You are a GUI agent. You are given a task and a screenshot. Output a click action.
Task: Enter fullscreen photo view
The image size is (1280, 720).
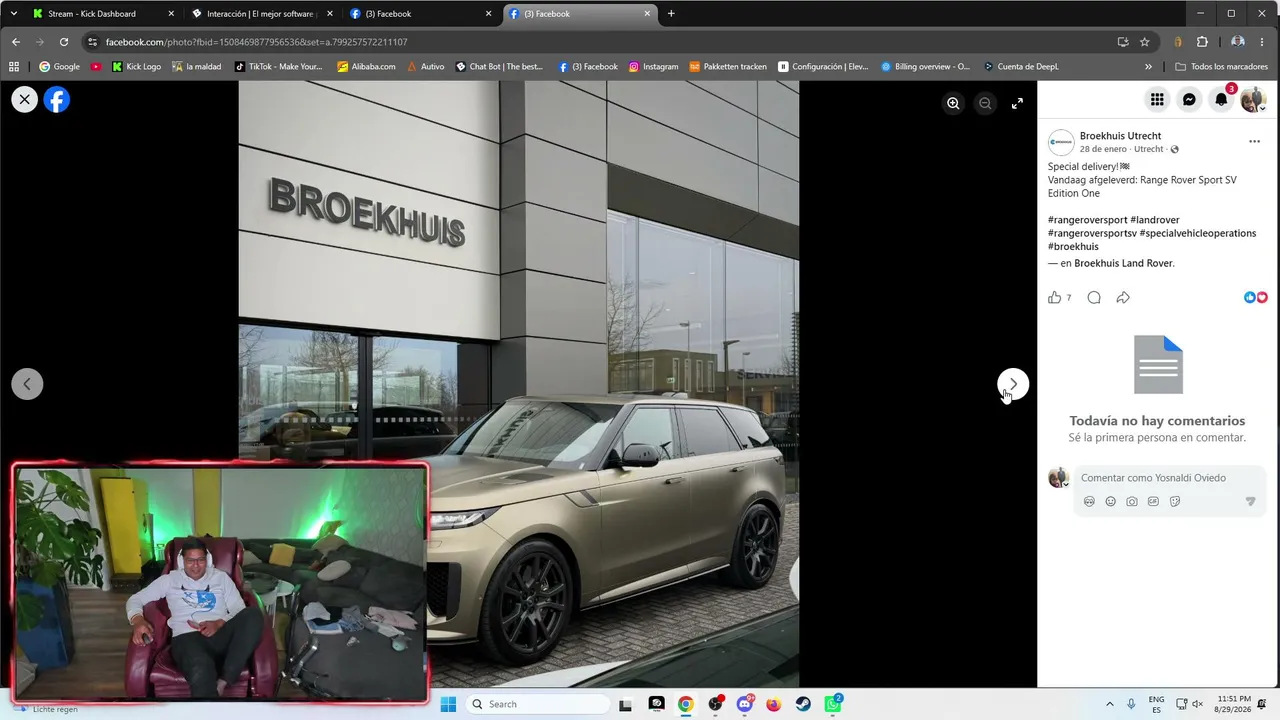coord(1017,103)
